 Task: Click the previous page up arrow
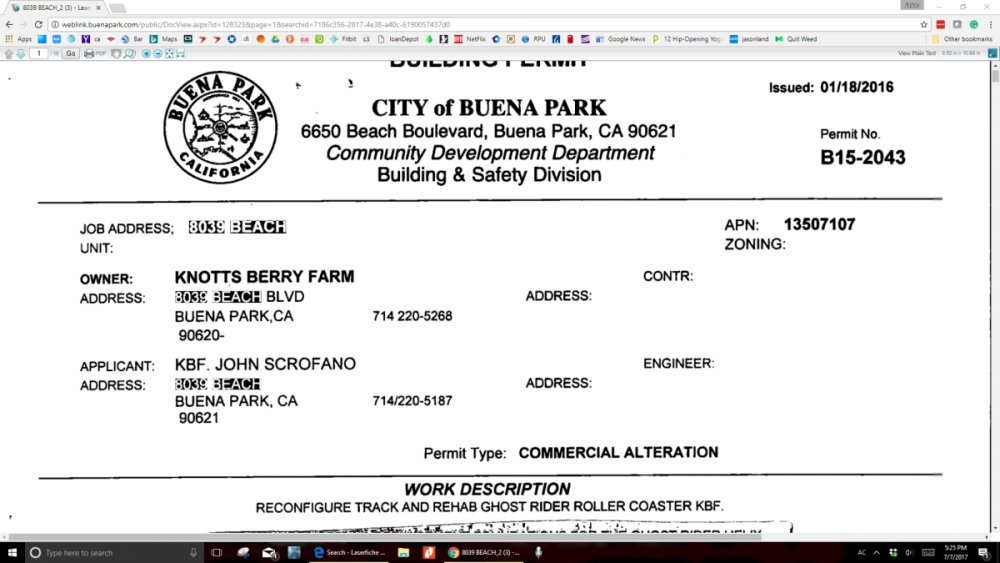pyautogui.click(x=10, y=53)
